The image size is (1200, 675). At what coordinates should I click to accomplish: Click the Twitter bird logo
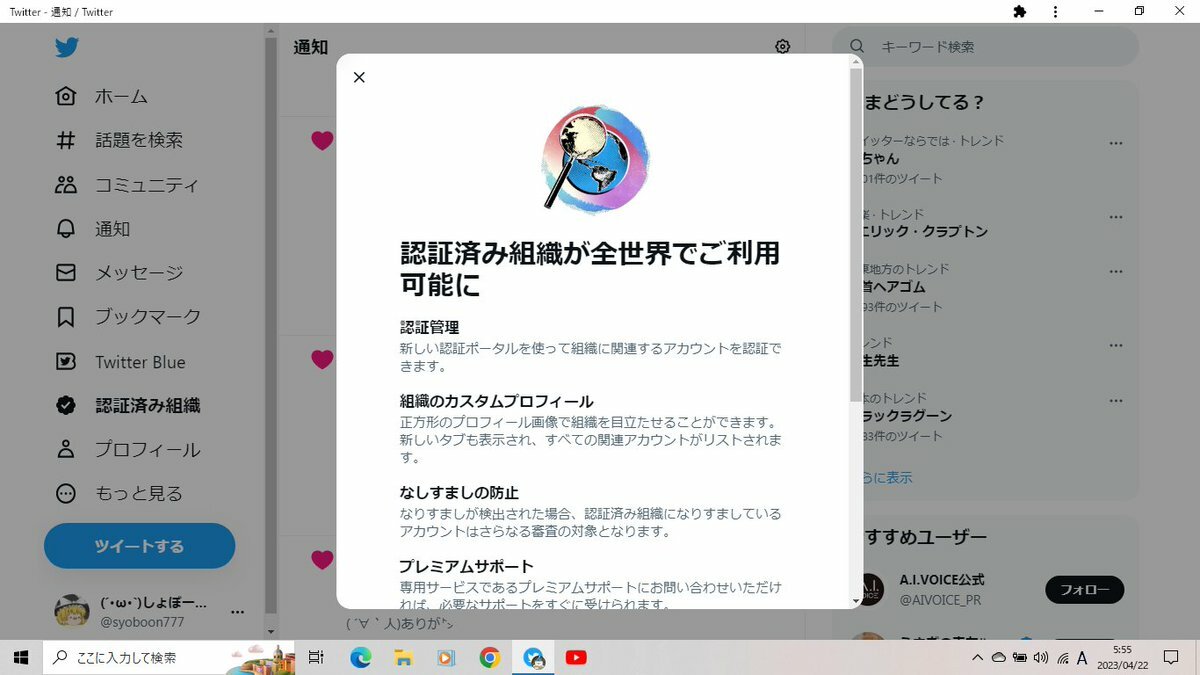tap(66, 47)
